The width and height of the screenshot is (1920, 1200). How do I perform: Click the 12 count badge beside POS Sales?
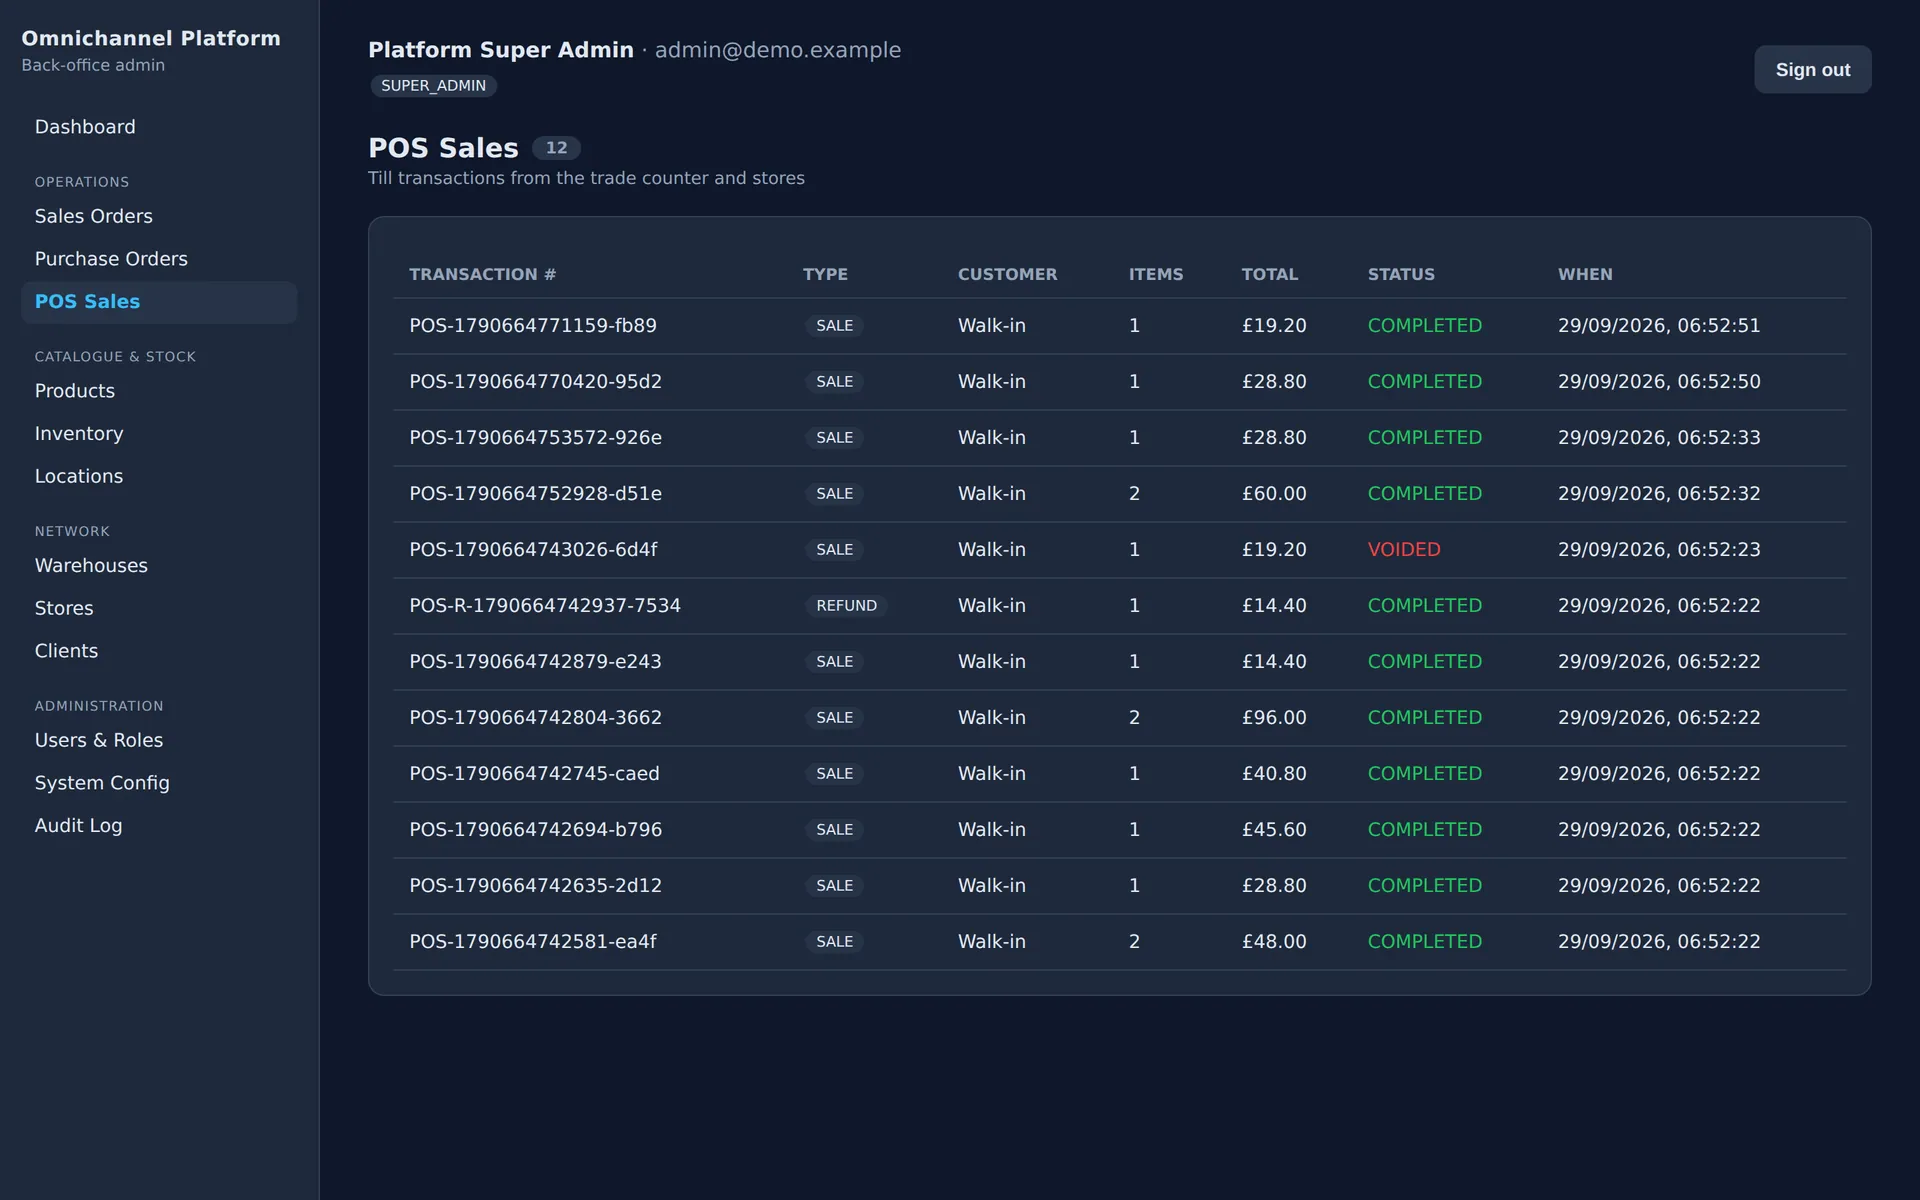[556, 148]
